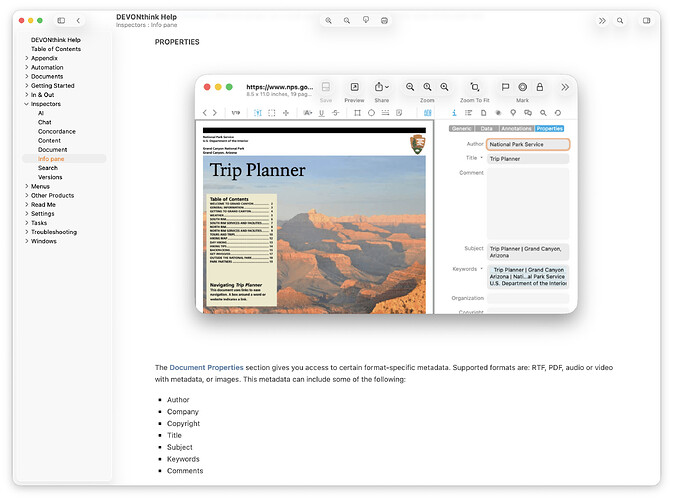Viewport: 673px width, 500px height.
Task: Expand the Automation section chevron
Action: [27, 67]
